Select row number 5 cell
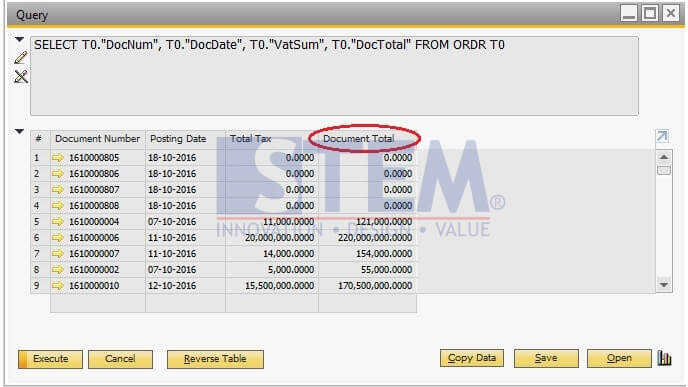Screen dimensions: 688x387 coord(40,222)
